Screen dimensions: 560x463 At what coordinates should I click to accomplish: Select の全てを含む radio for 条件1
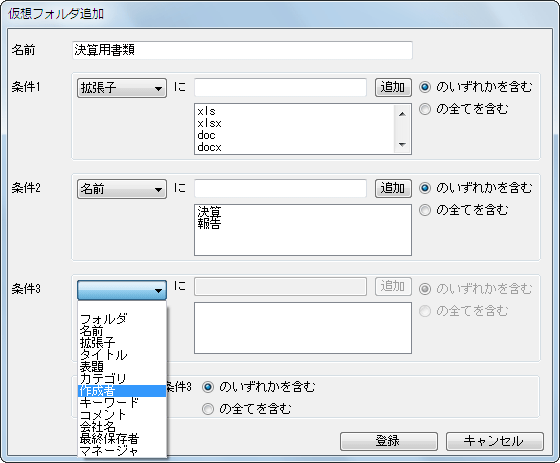pos(425,109)
